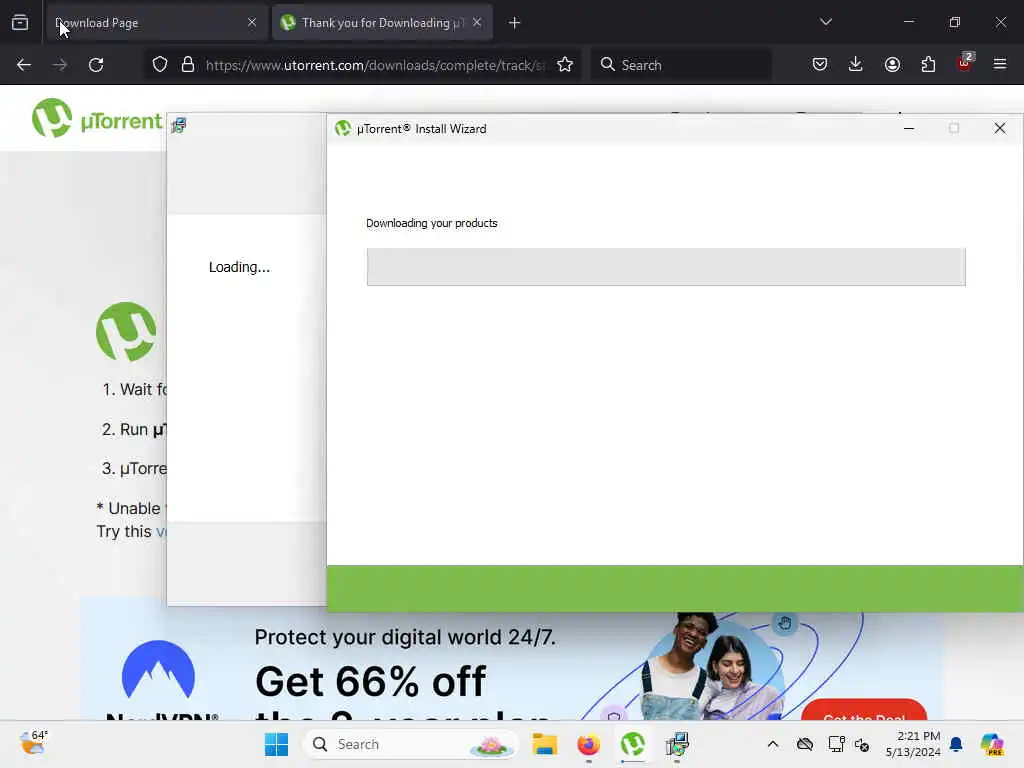View site security padlock information
Viewport: 1024px width, 768px height.
(x=188, y=65)
